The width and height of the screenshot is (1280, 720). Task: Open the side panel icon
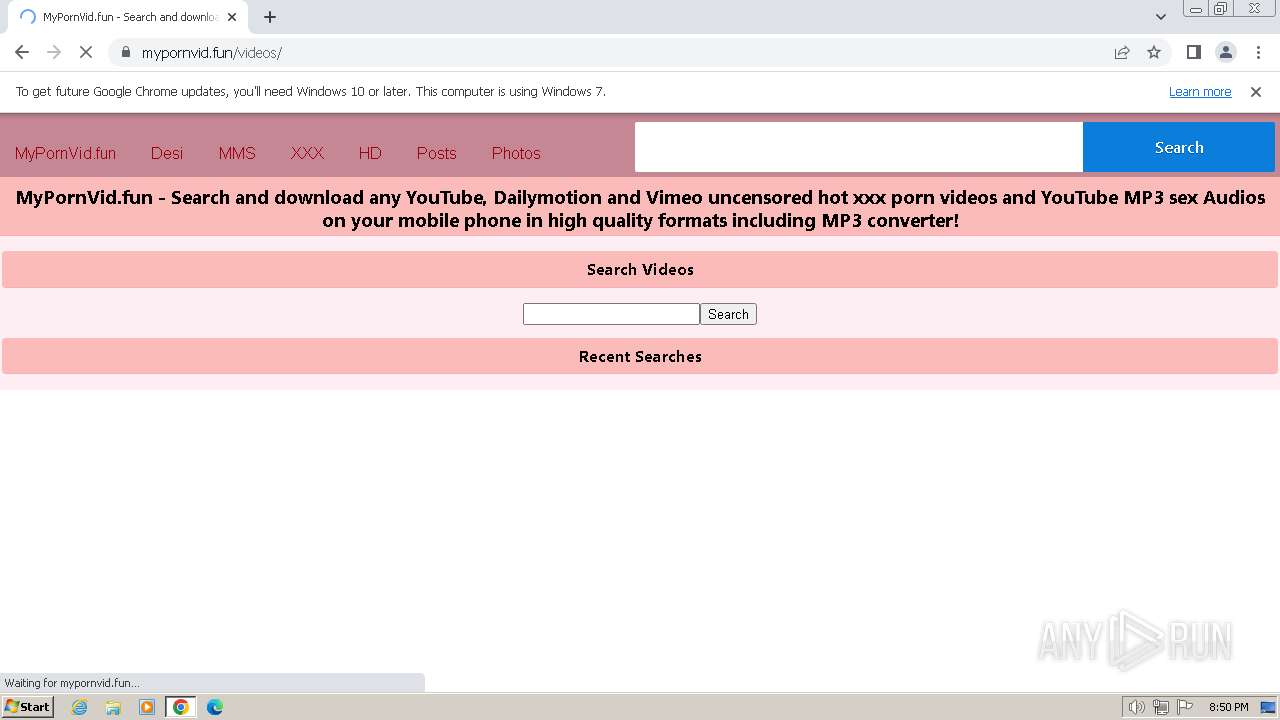(1193, 52)
